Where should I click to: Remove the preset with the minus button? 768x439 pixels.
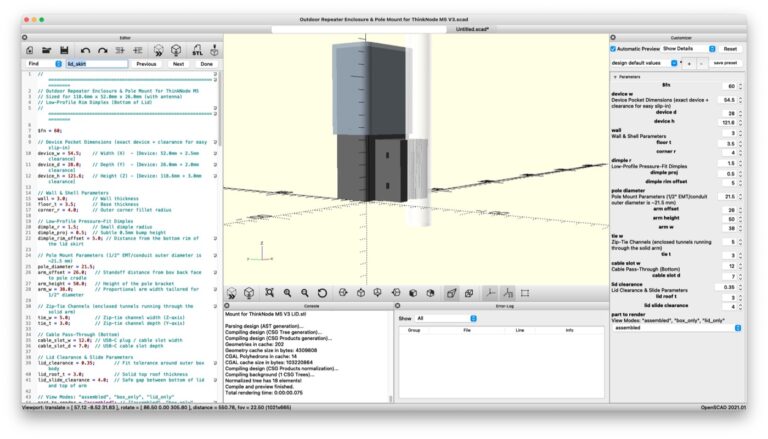(701, 64)
